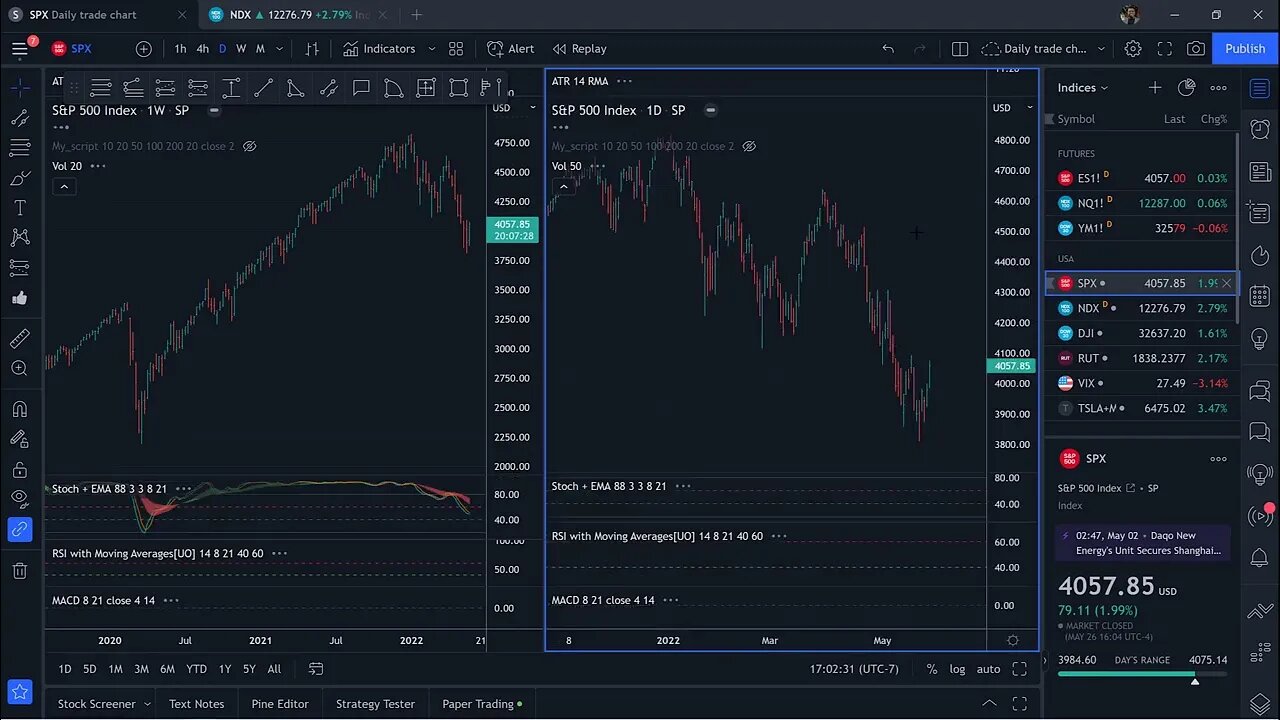
Task: Enter fullscreen mode from top toolbar
Action: coord(1165,48)
